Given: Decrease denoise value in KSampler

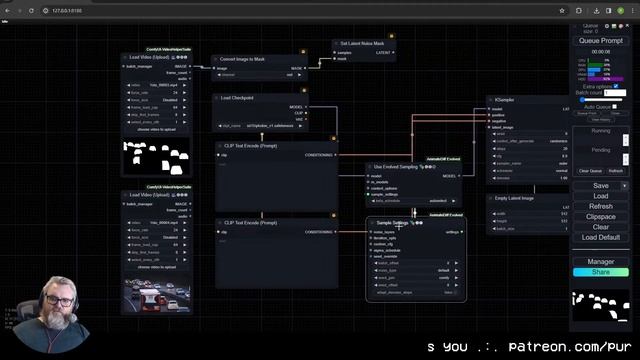Looking at the screenshot, I should (494, 178).
